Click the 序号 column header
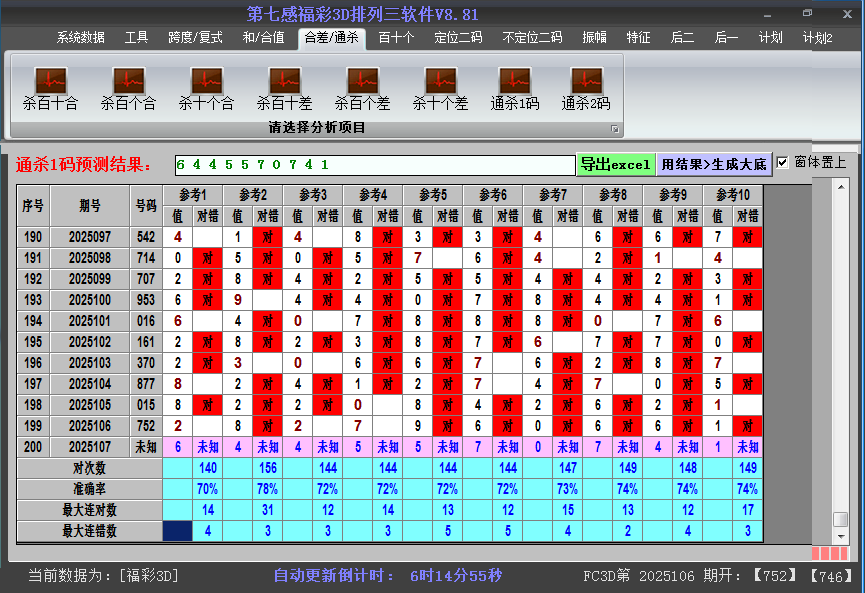The width and height of the screenshot is (865, 593). (33, 206)
